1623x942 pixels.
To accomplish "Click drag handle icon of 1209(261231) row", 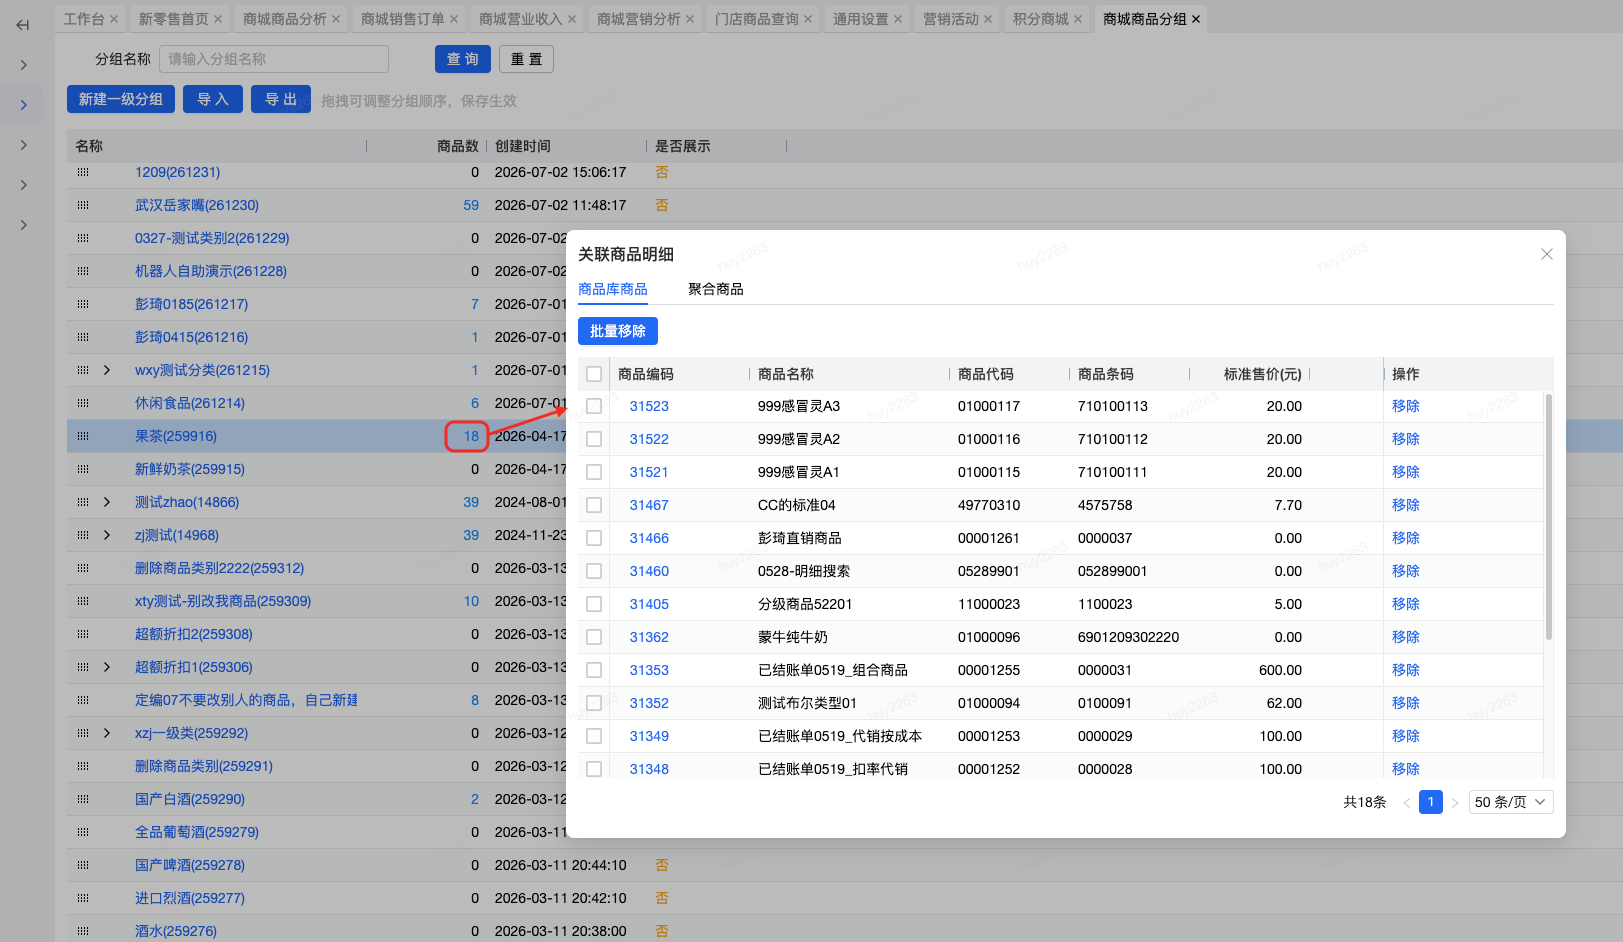I will 83,172.
